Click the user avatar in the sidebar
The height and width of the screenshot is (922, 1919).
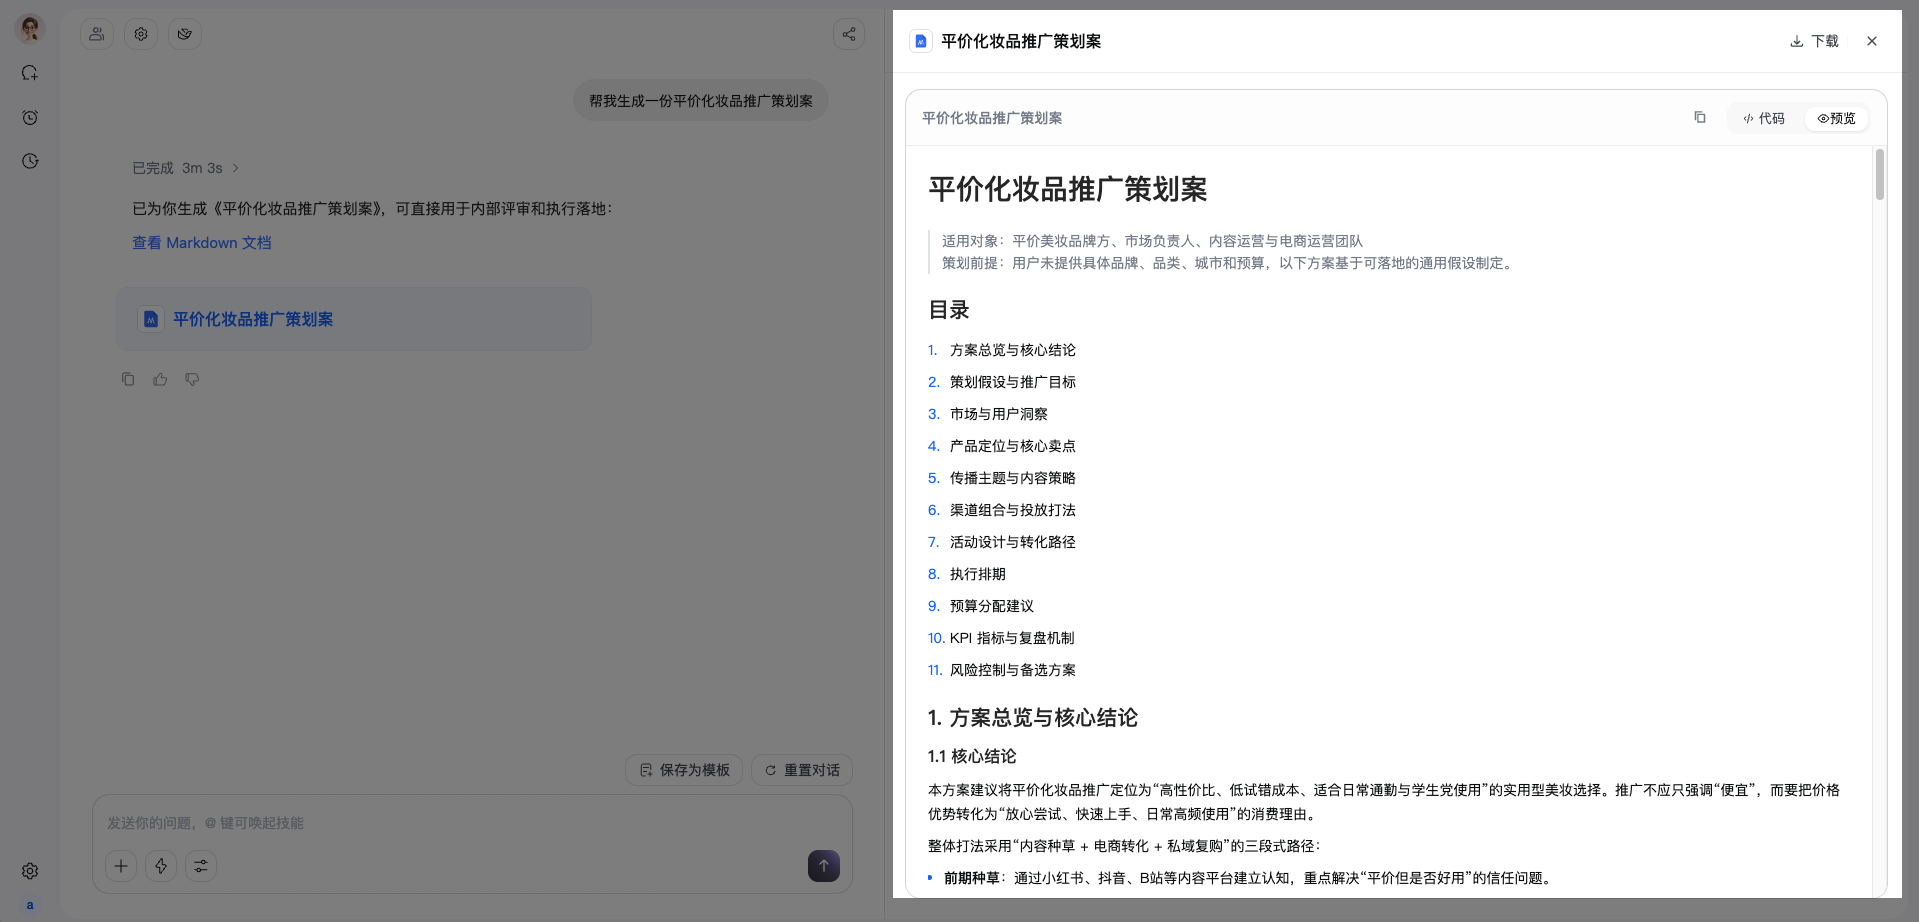(x=30, y=29)
